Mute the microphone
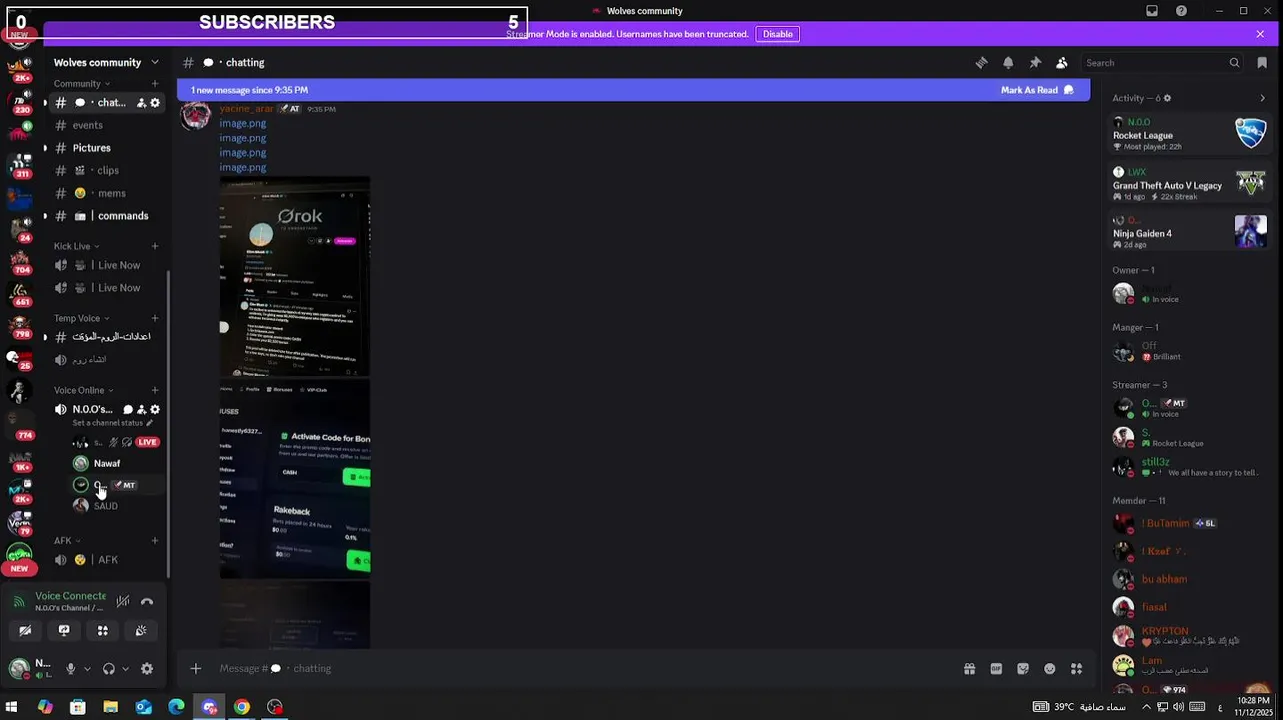1283x720 pixels. [x=70, y=669]
